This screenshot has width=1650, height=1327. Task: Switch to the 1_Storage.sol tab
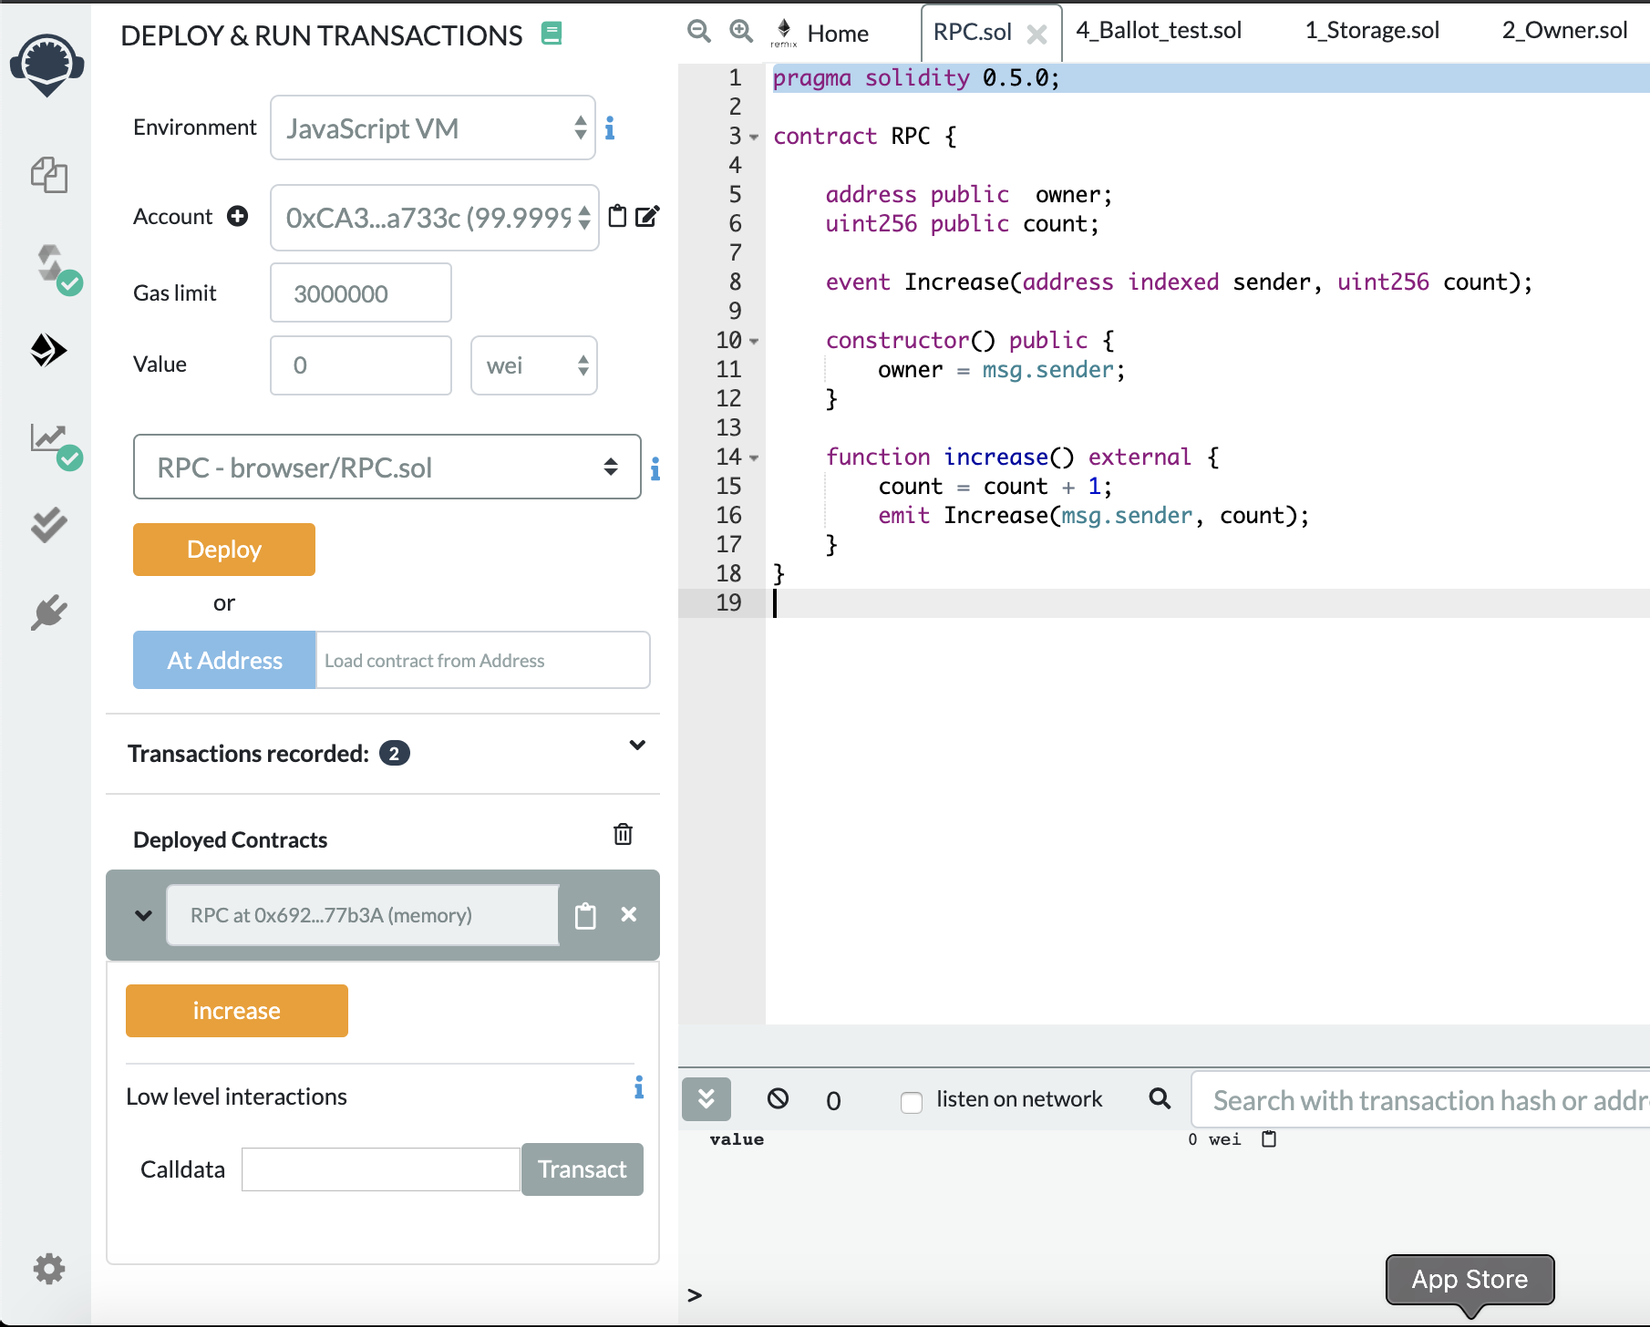tap(1371, 31)
